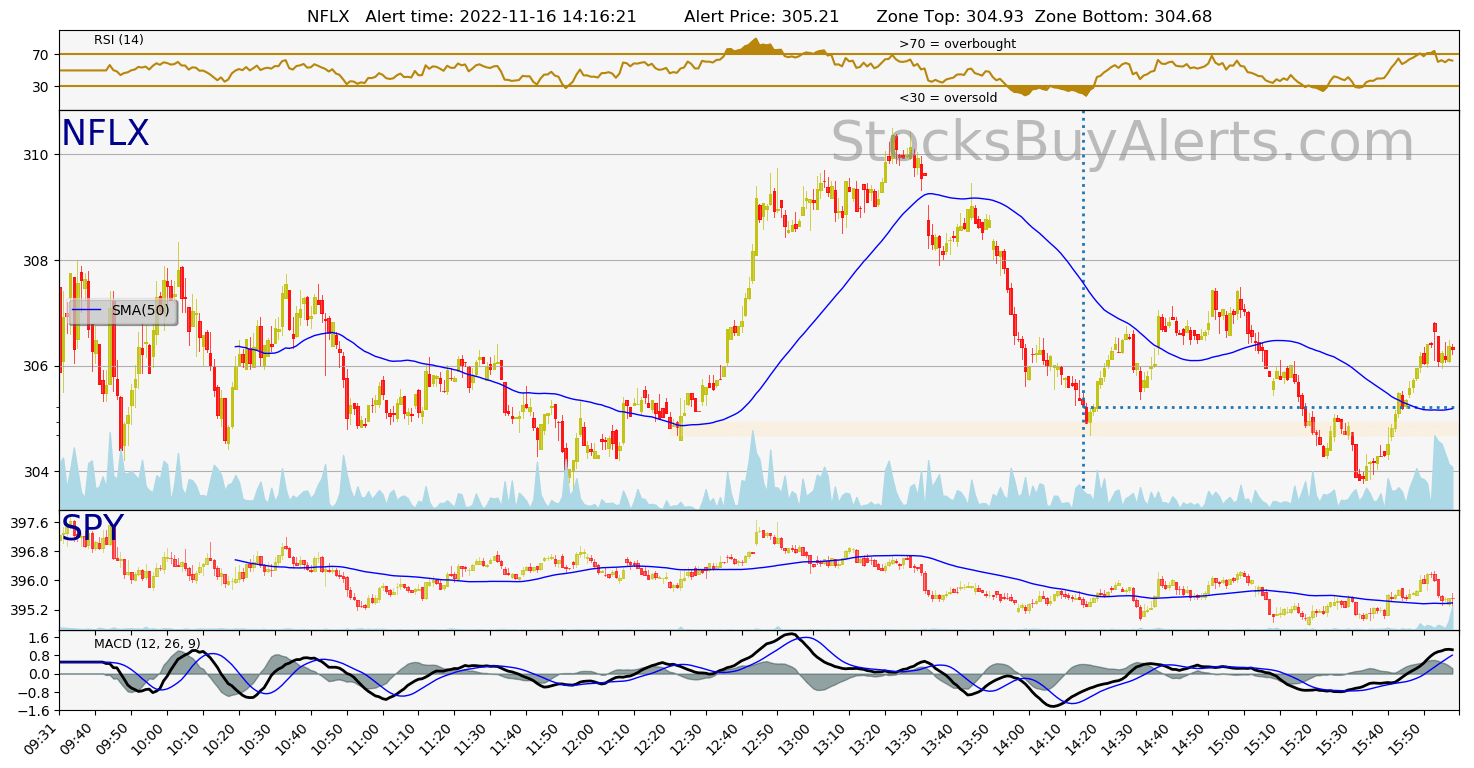Click 'Zone Top: 304.93' in the title

[x=950, y=16]
